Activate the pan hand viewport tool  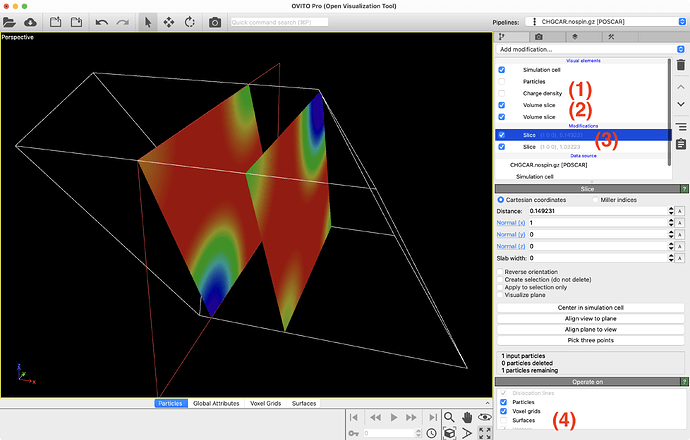(467, 417)
